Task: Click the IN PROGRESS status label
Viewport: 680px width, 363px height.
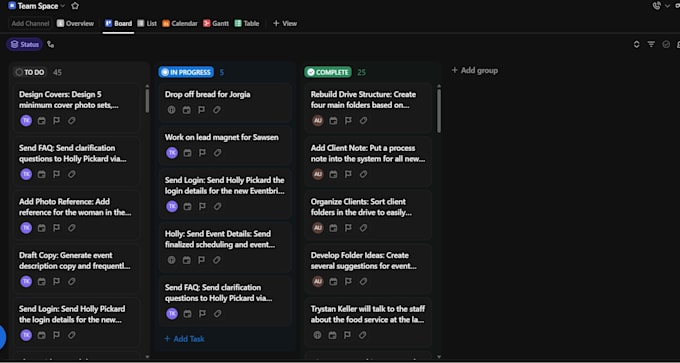Action: tap(186, 72)
